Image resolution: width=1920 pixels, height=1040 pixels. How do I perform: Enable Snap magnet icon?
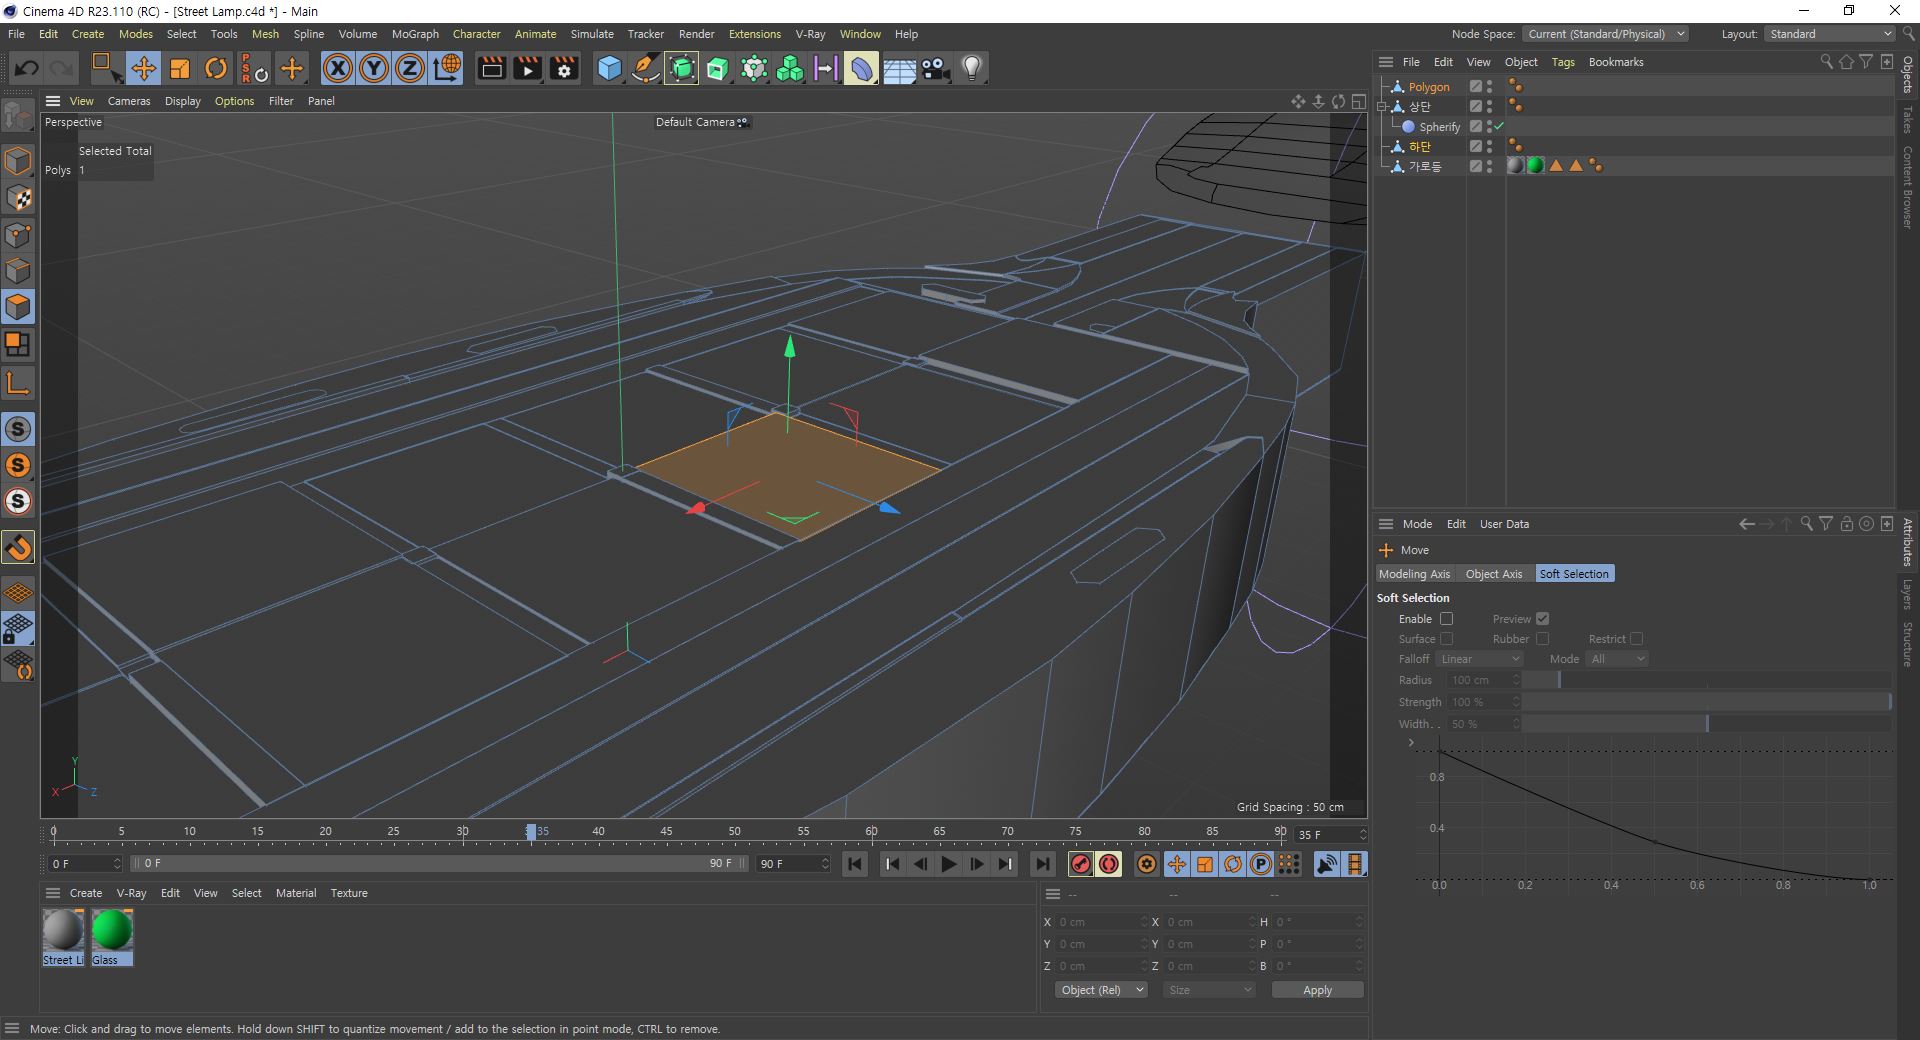click(18, 547)
